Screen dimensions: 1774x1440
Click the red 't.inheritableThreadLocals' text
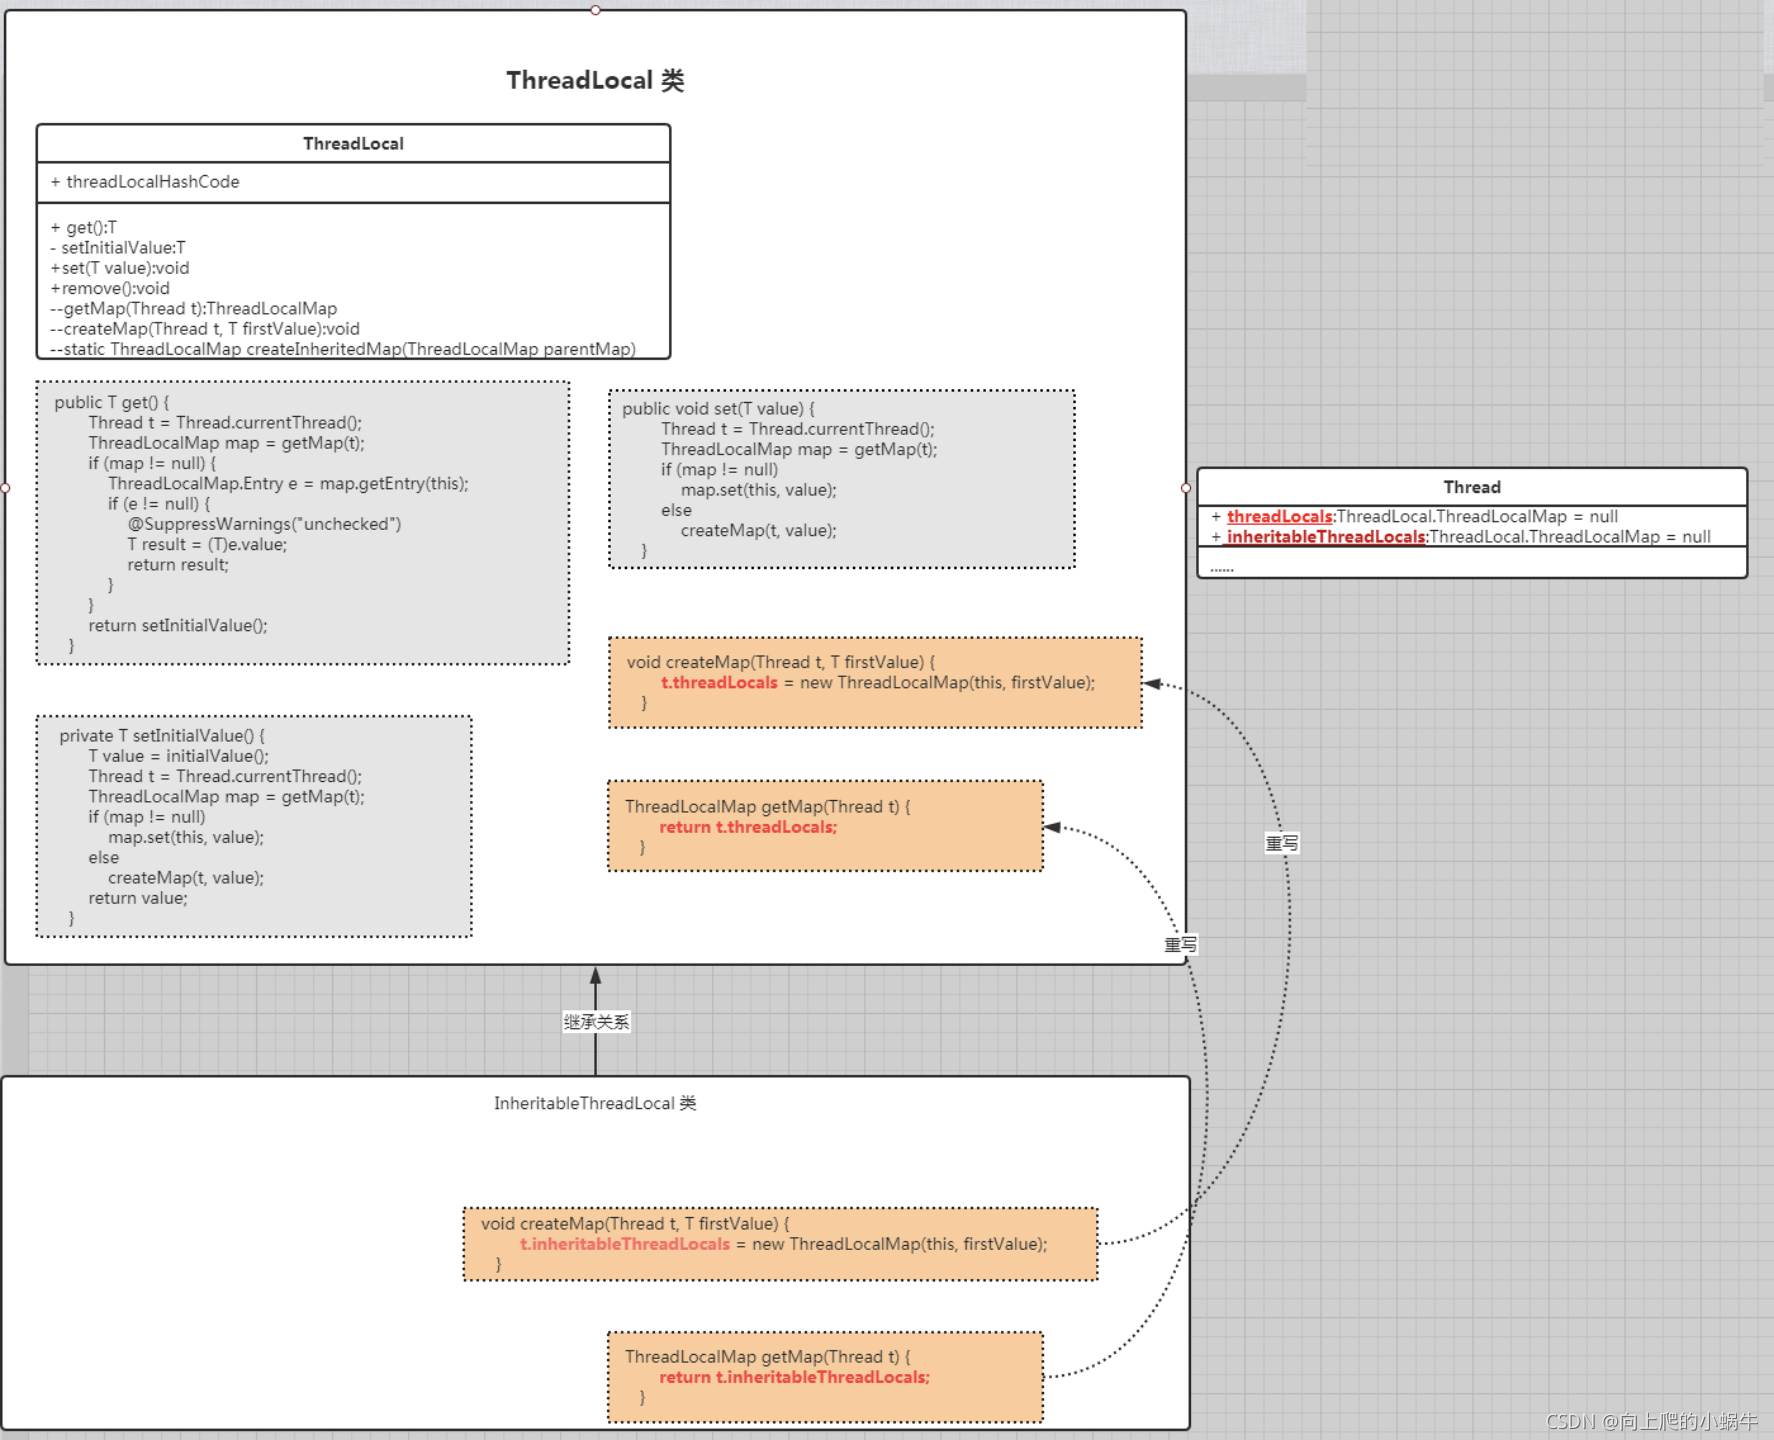(x=625, y=1244)
